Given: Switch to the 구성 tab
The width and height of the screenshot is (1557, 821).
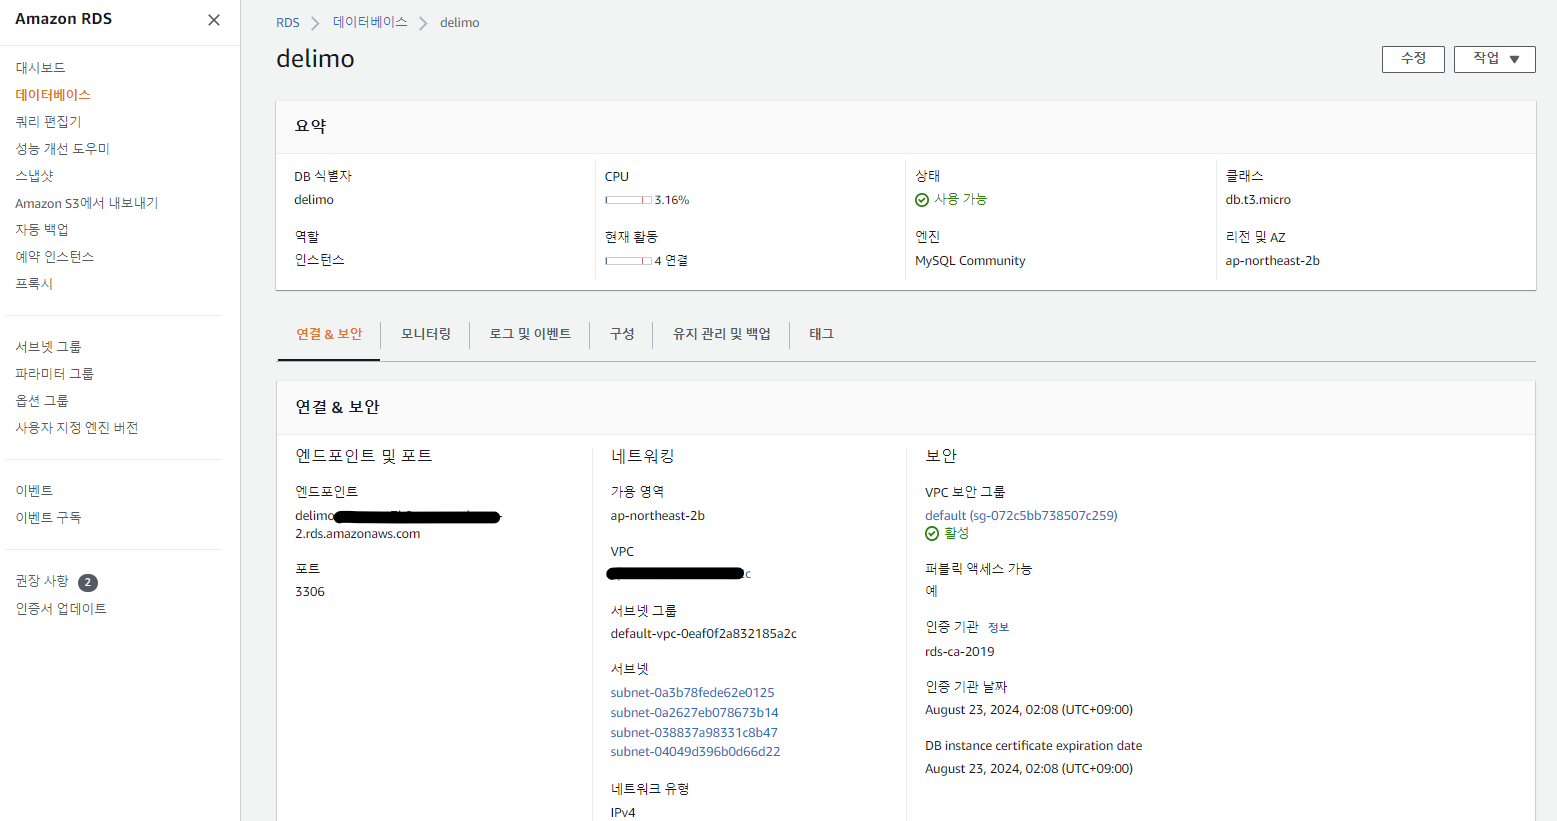Looking at the screenshot, I should (x=622, y=334).
